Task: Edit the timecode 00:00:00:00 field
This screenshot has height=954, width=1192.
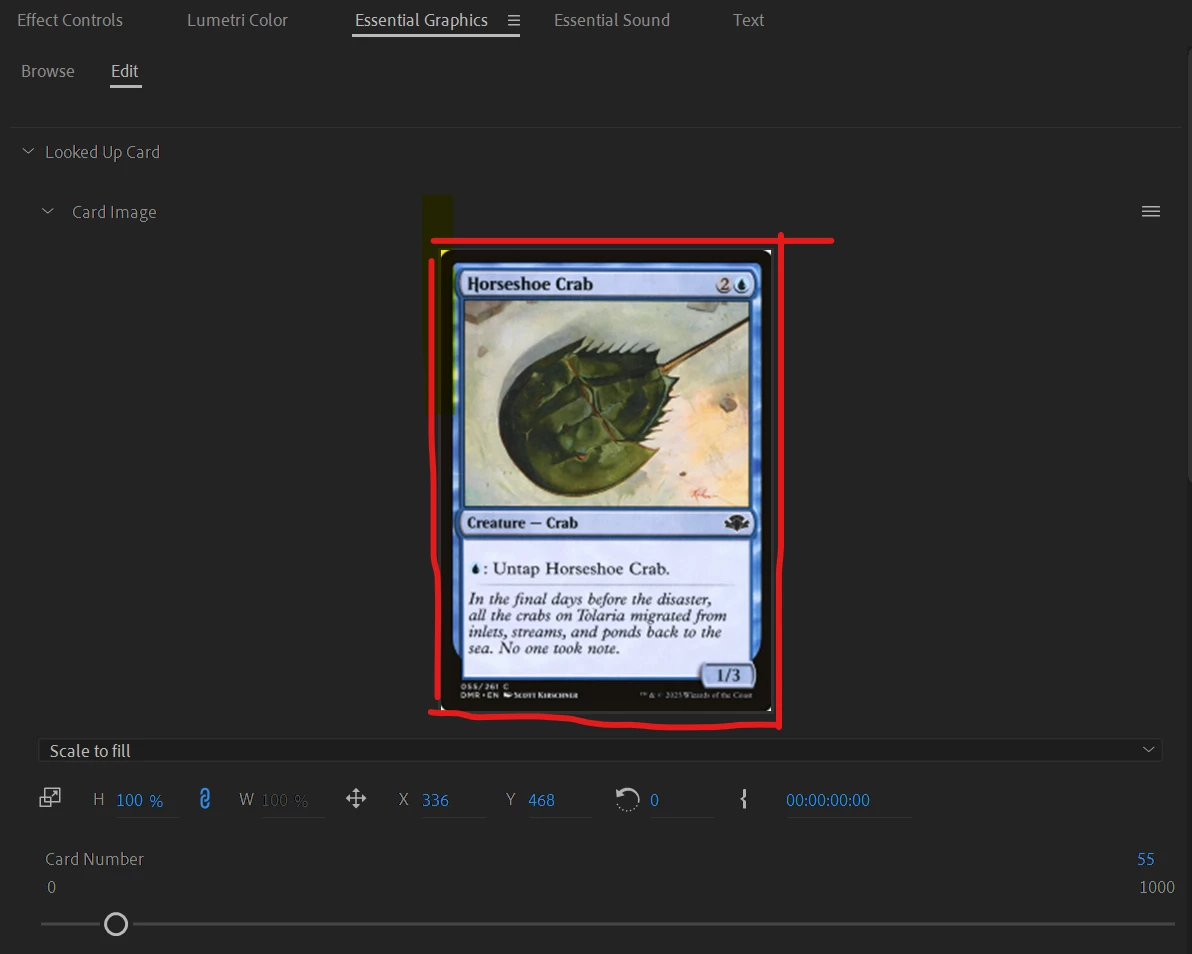Action: coord(828,800)
